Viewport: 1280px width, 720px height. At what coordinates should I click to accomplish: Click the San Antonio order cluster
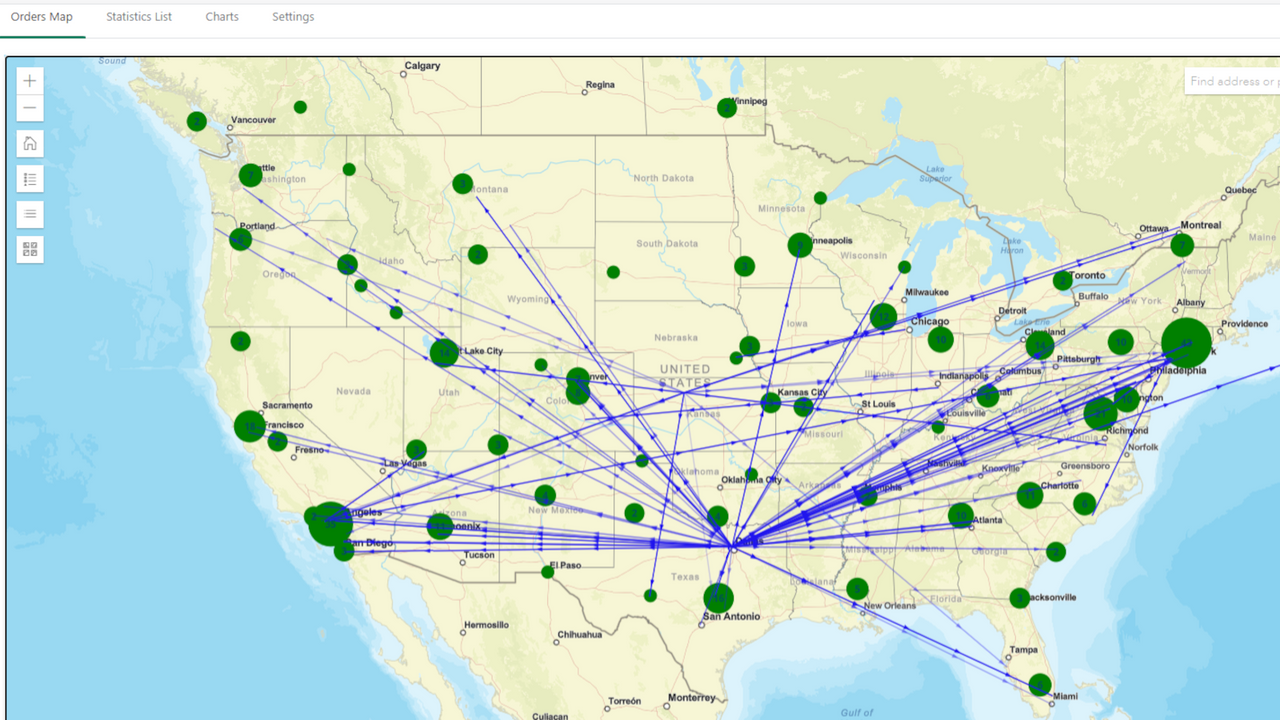point(716,595)
